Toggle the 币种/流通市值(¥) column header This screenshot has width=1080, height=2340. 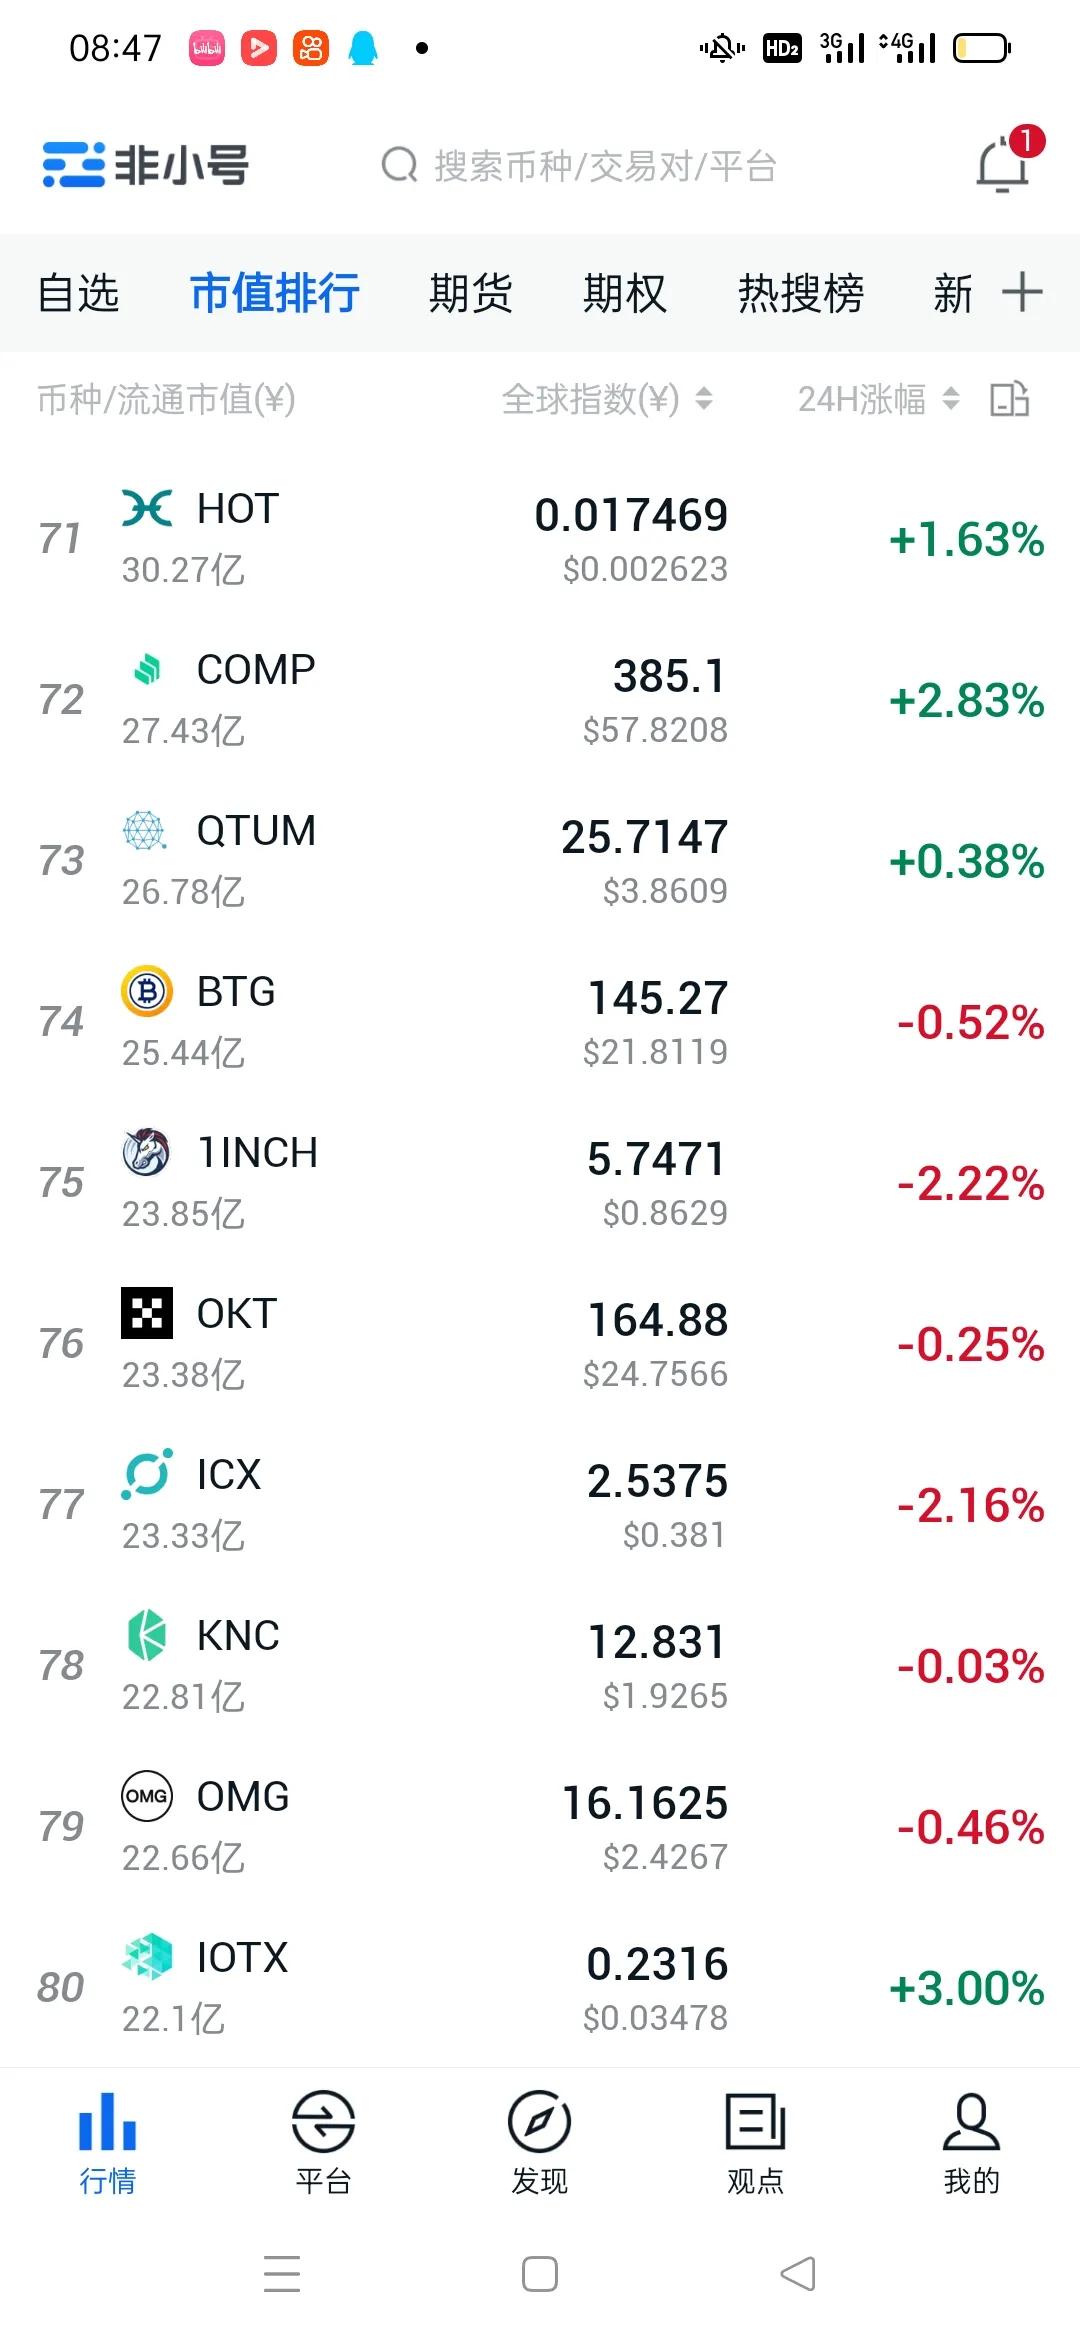(166, 399)
